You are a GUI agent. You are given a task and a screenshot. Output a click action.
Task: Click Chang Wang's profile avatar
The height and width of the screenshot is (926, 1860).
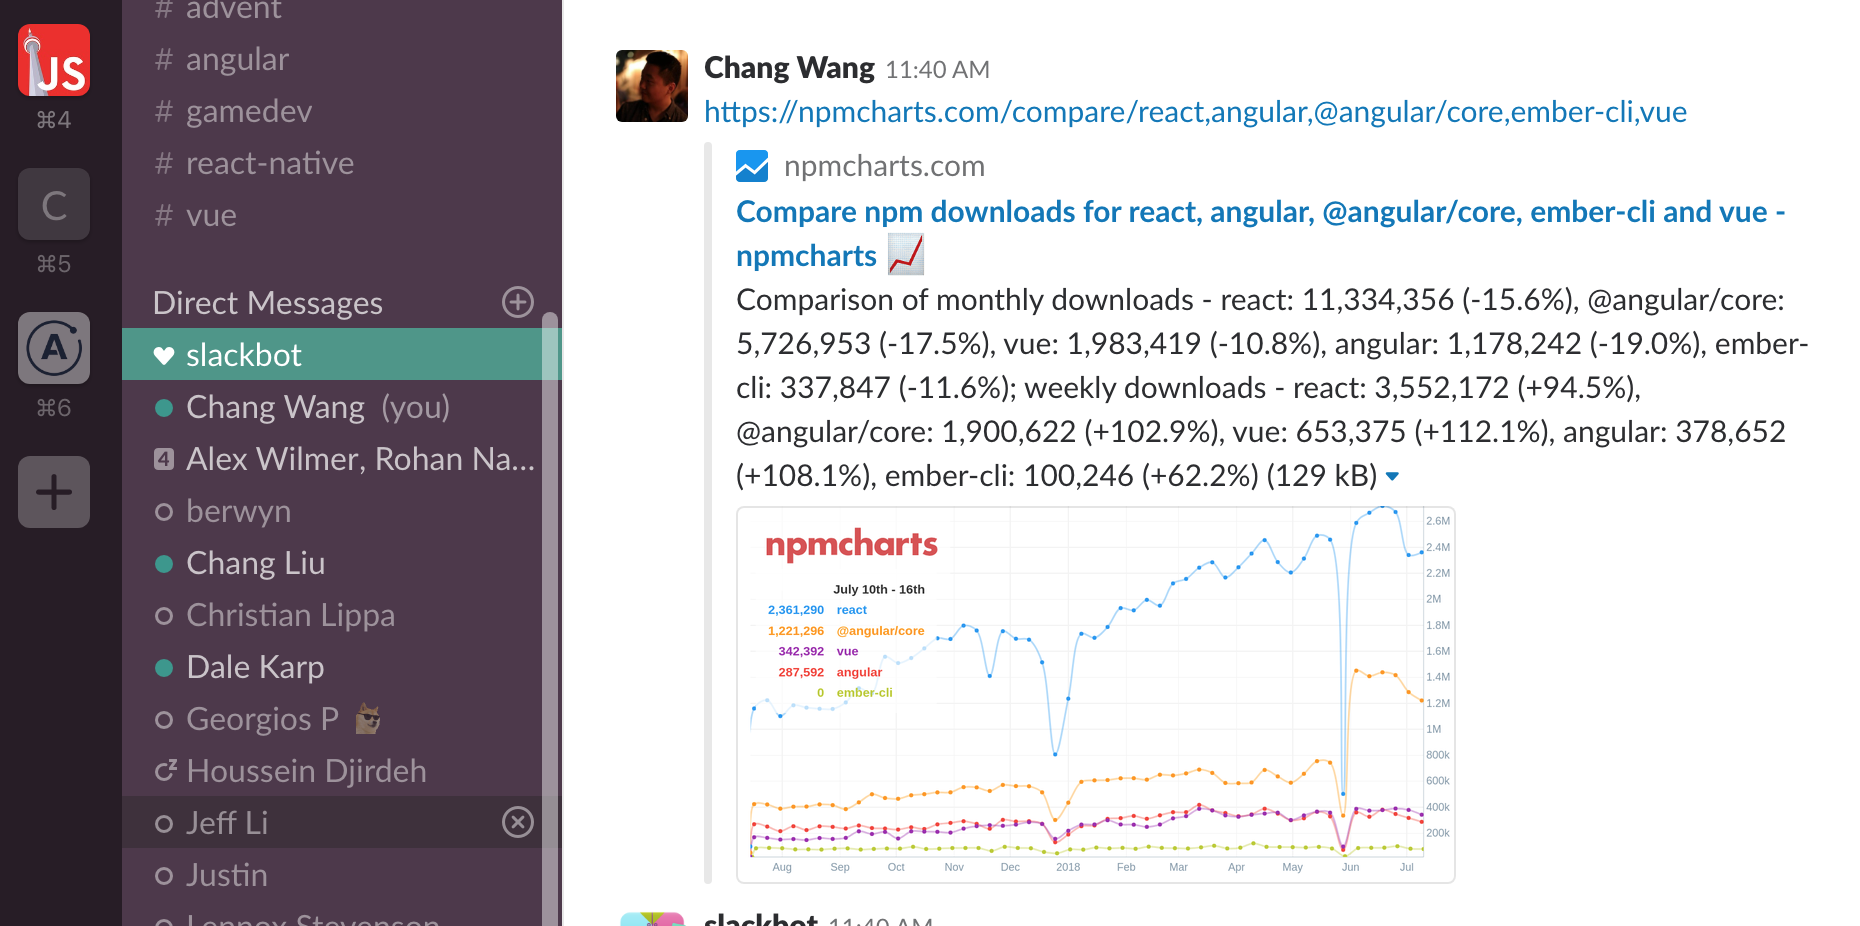pyautogui.click(x=652, y=86)
